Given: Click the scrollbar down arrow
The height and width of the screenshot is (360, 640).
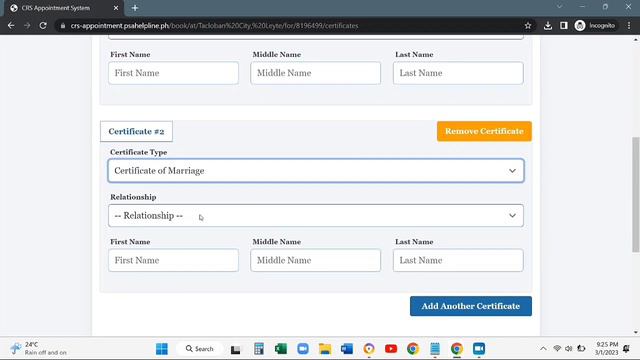Looking at the screenshot, I should pyautogui.click(x=636, y=332).
